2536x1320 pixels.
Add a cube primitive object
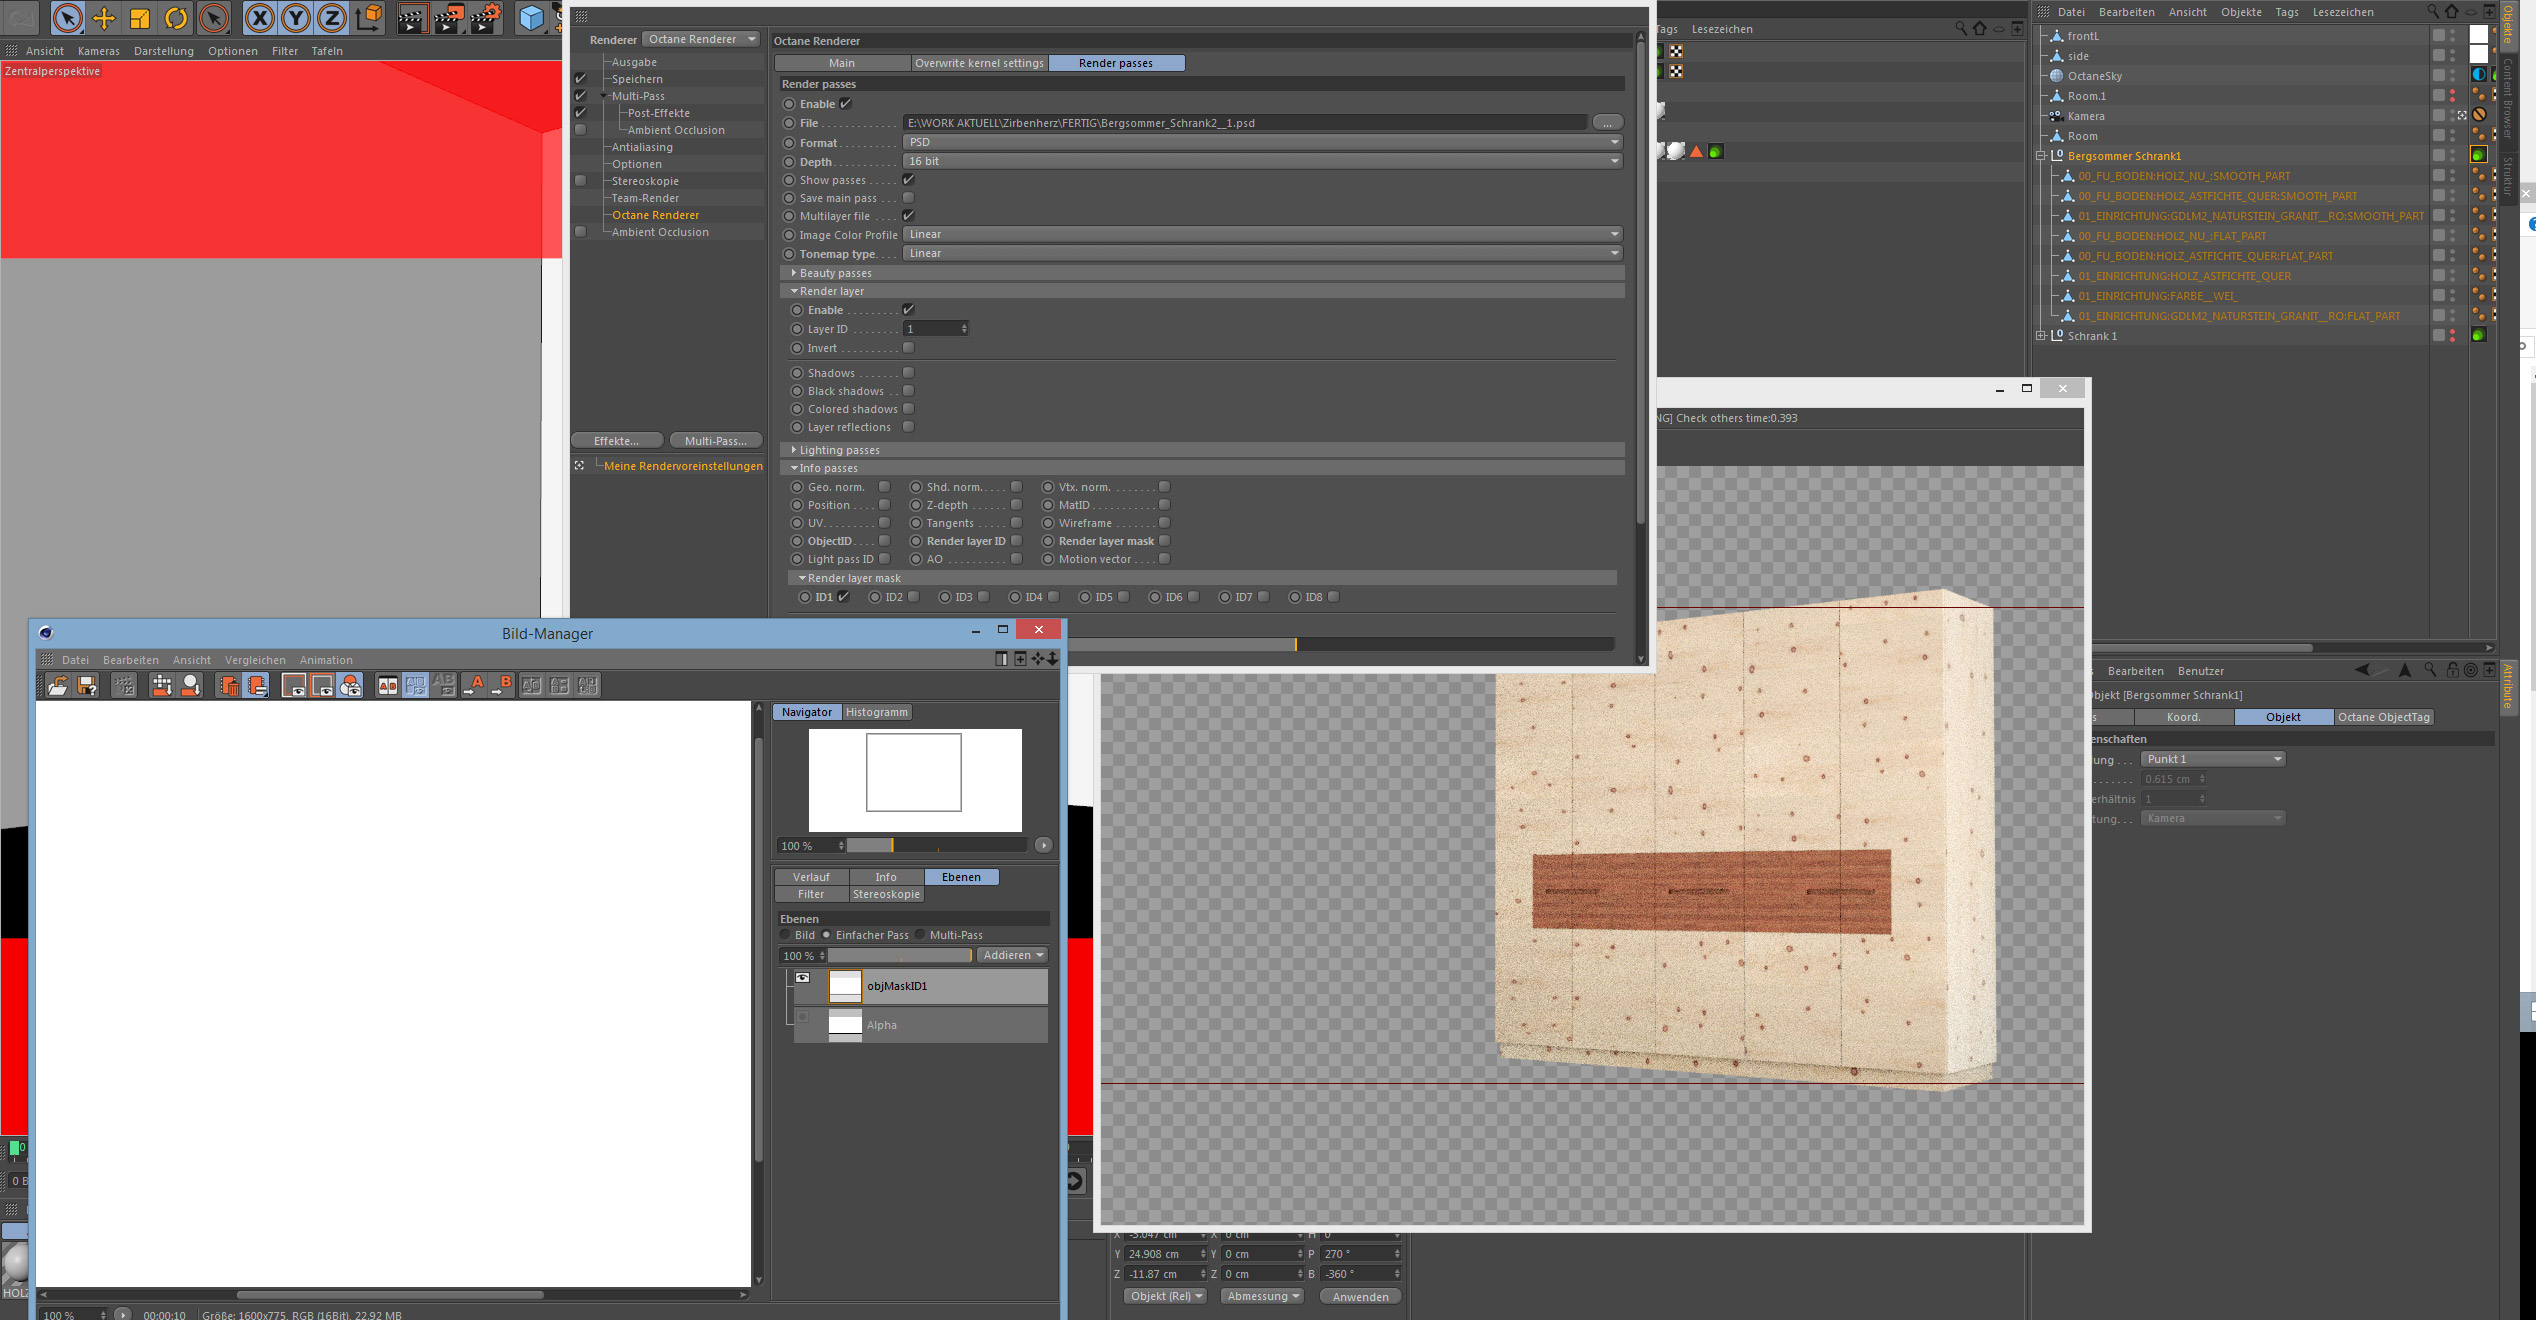point(531,18)
